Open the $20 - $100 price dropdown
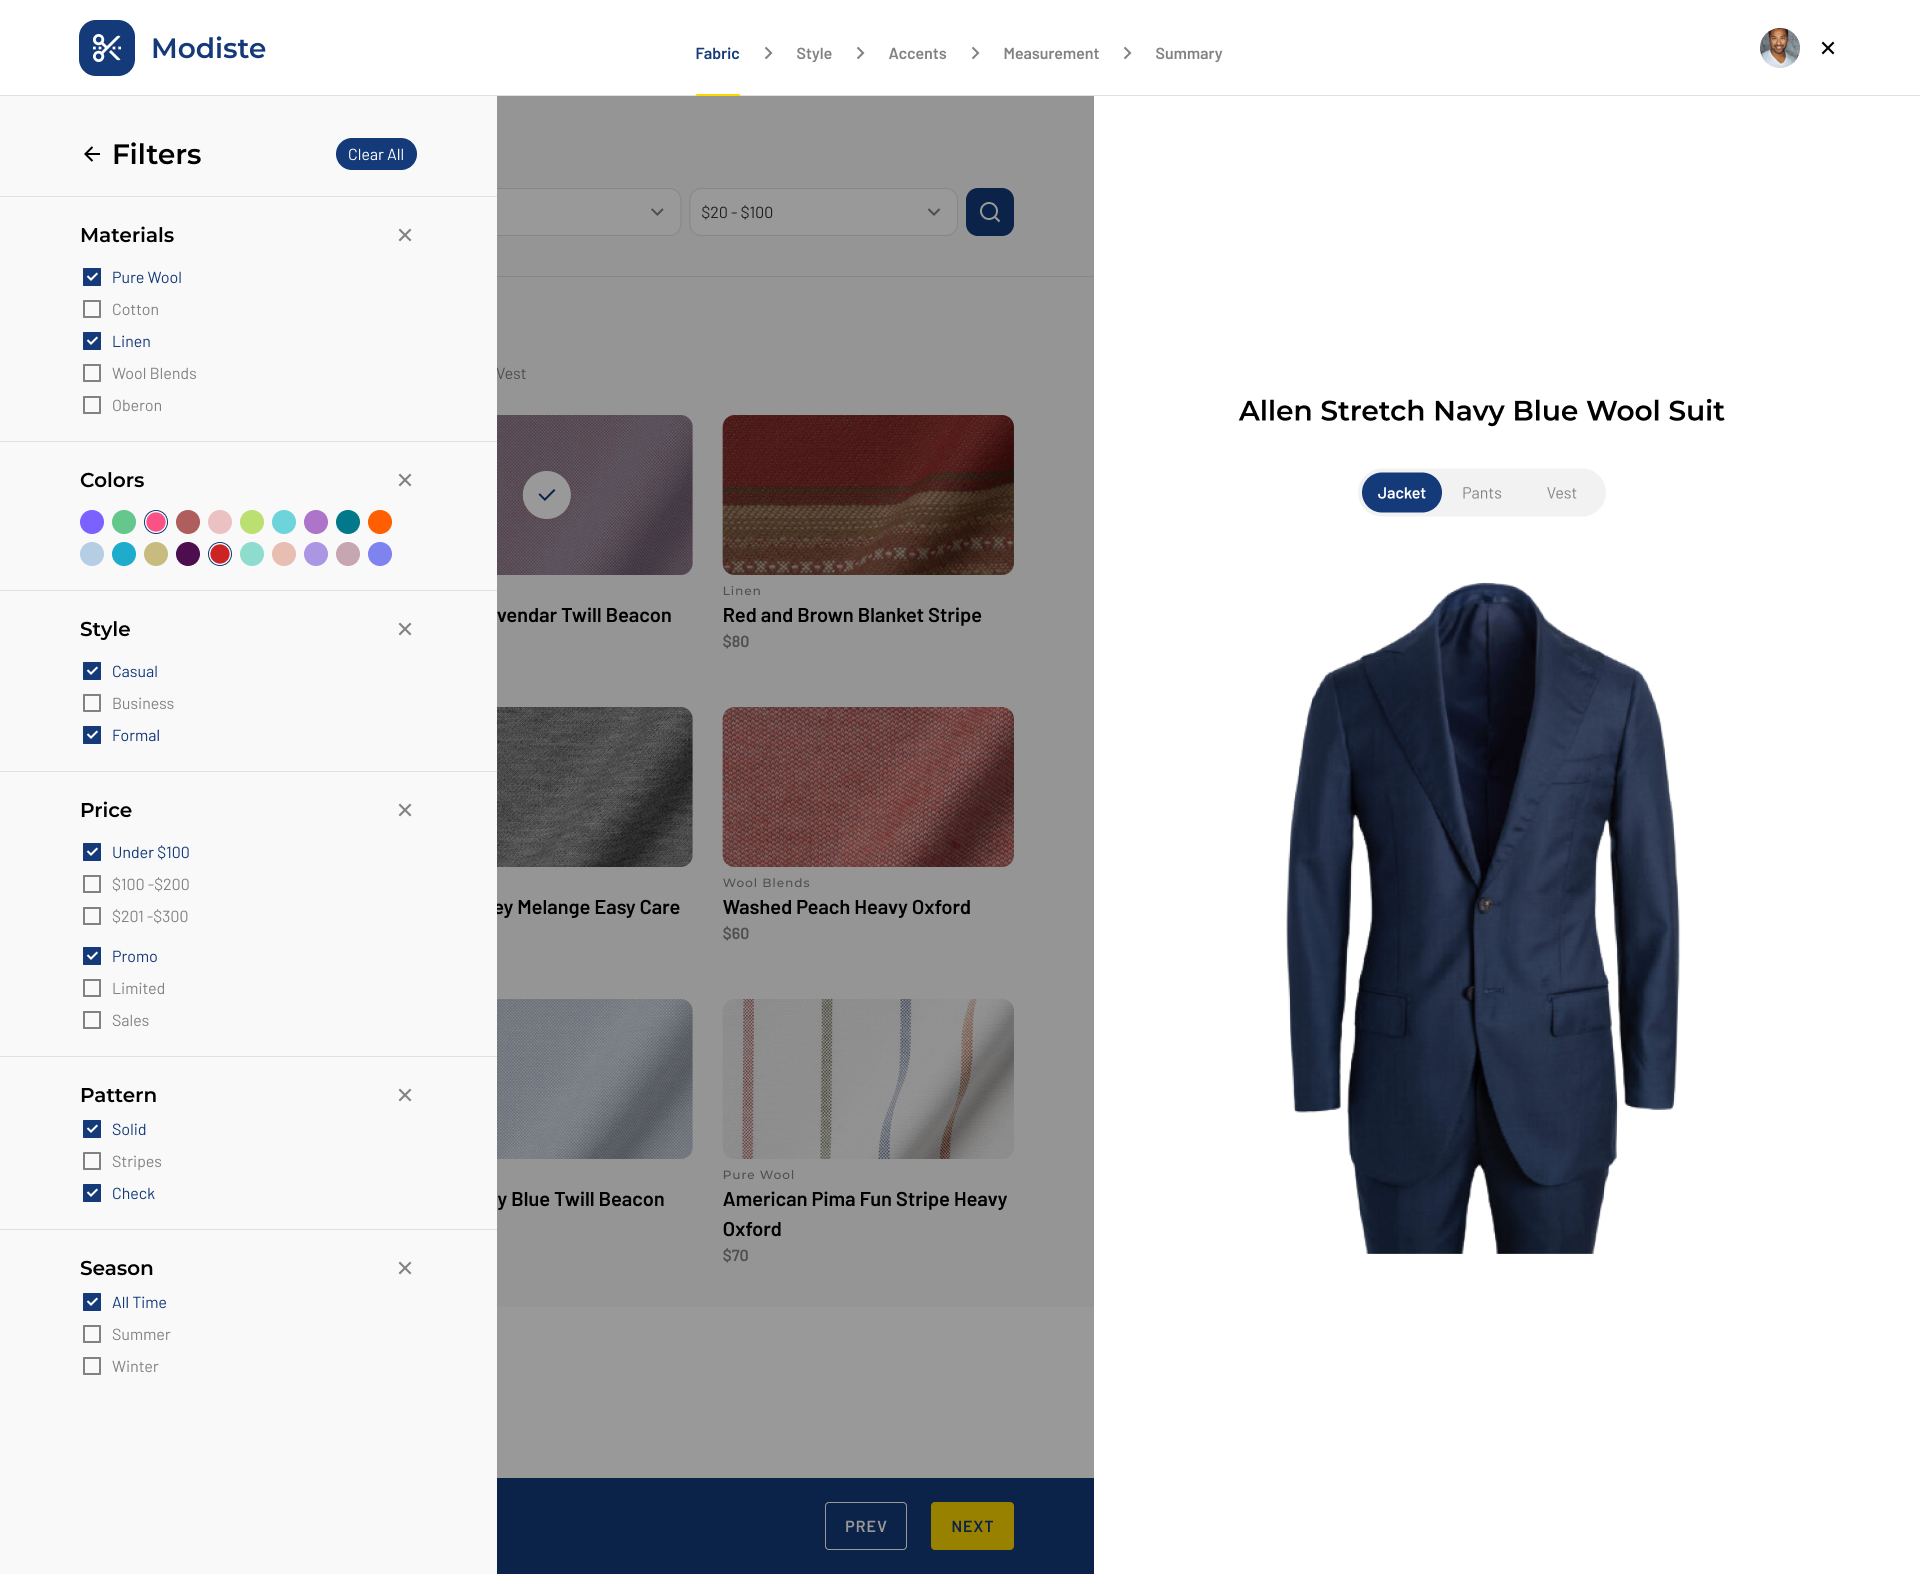The width and height of the screenshot is (1920, 1574). click(x=822, y=212)
